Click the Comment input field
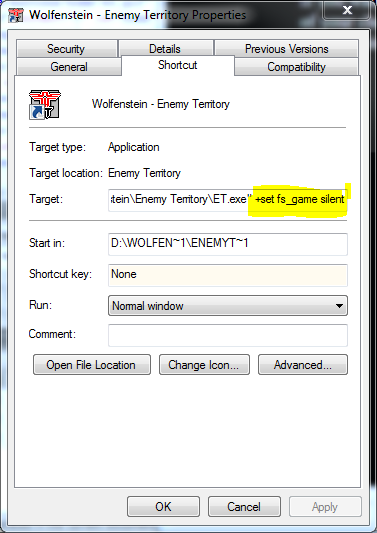The image size is (377, 533). pyautogui.click(x=228, y=335)
